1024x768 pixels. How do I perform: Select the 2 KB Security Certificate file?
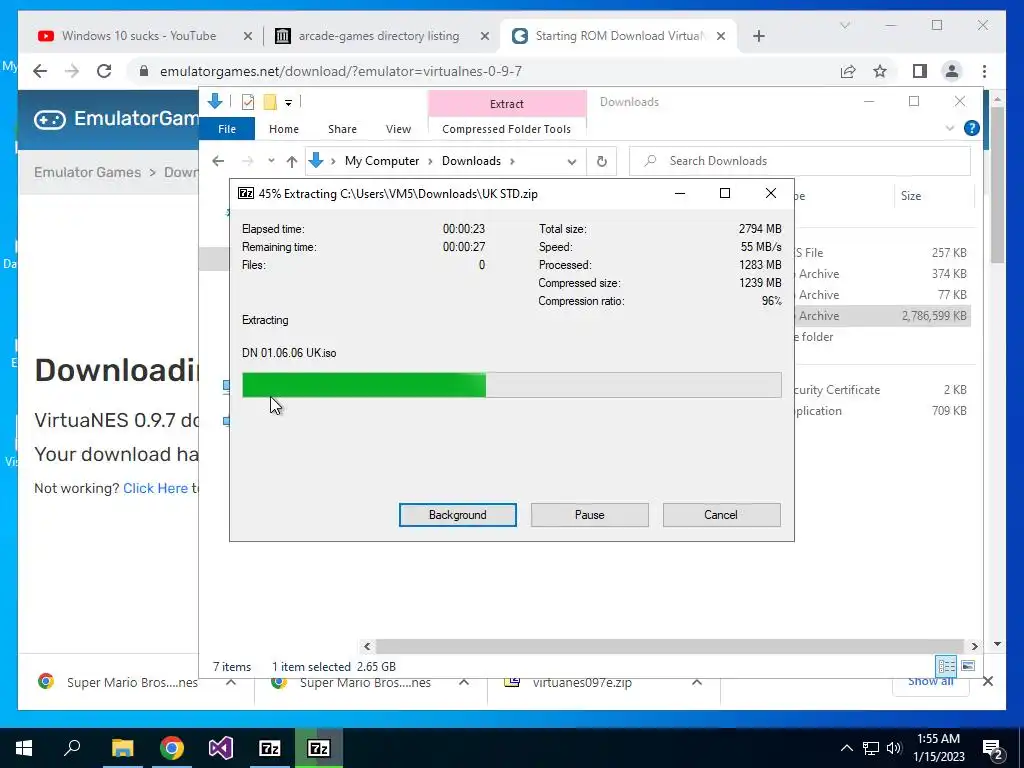[x=882, y=390]
